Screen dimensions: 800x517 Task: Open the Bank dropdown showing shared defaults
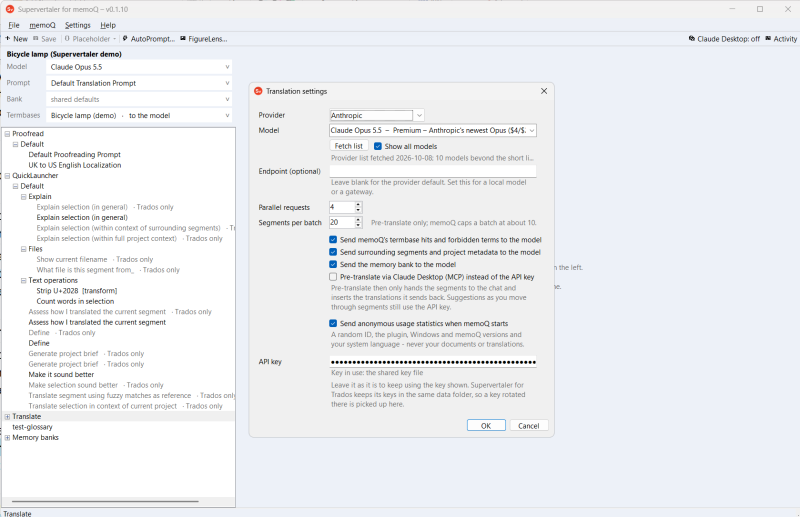(x=139, y=100)
